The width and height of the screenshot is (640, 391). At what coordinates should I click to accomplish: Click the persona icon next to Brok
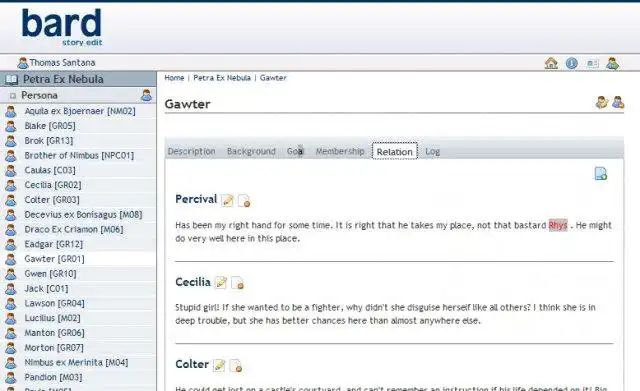11,141
